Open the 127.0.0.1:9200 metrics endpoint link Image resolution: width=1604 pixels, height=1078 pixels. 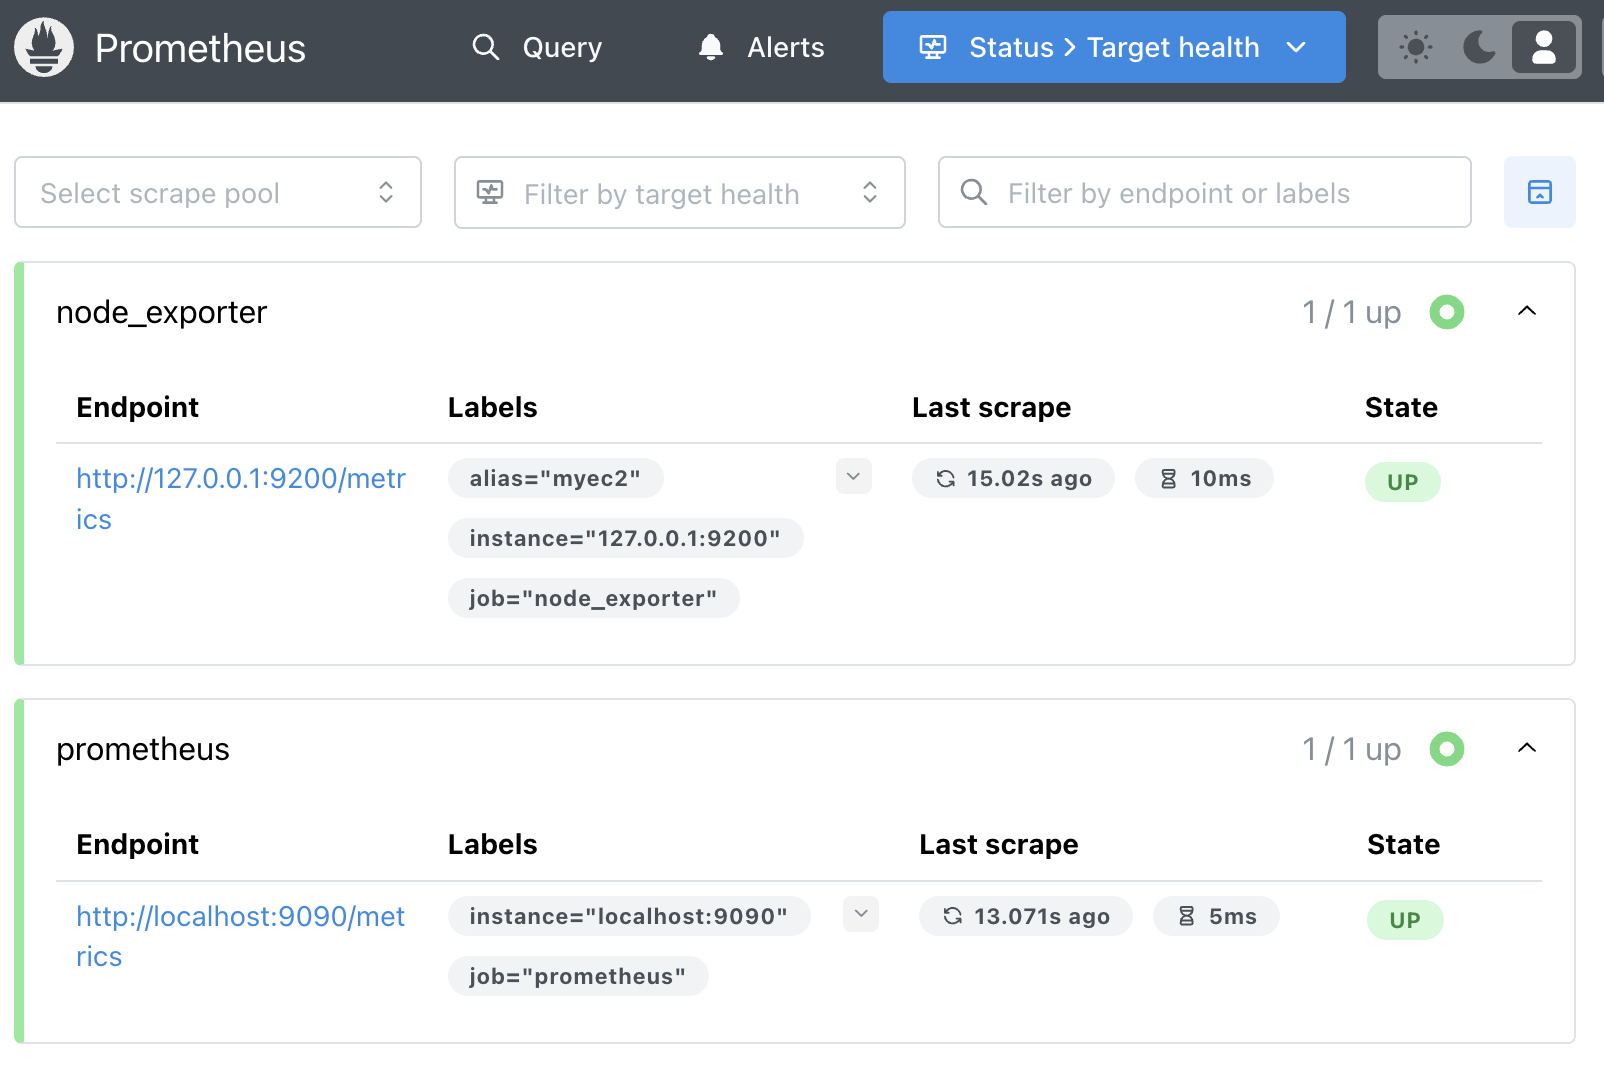tap(241, 499)
